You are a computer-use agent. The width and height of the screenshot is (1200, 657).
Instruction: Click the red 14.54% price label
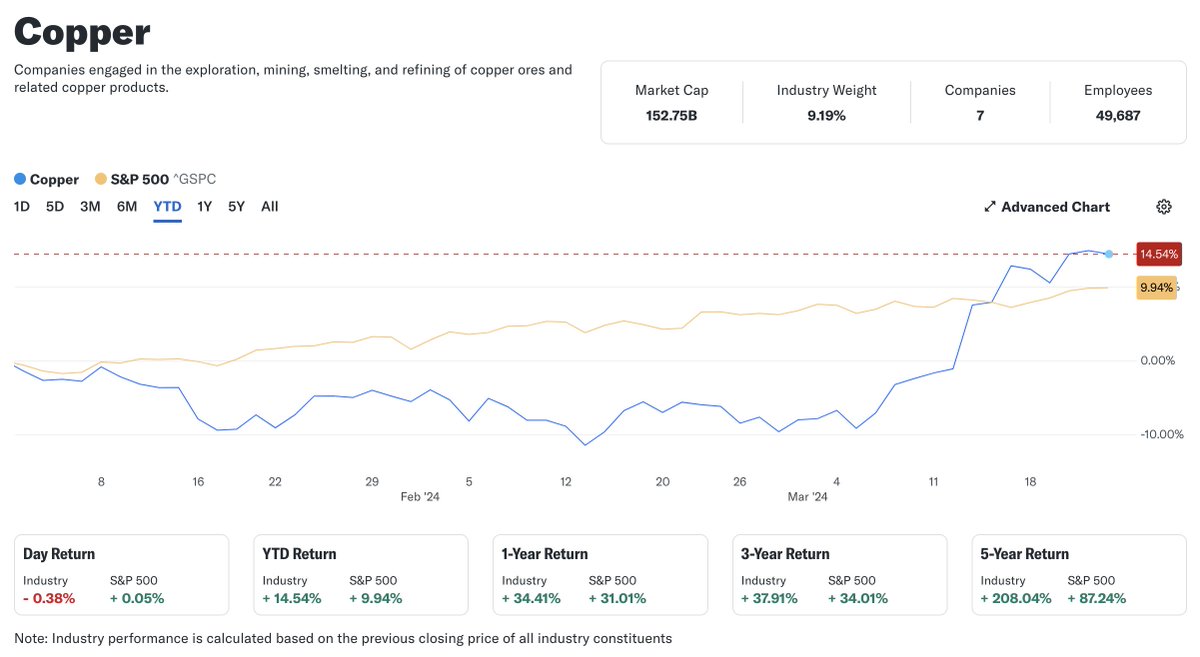[1159, 254]
